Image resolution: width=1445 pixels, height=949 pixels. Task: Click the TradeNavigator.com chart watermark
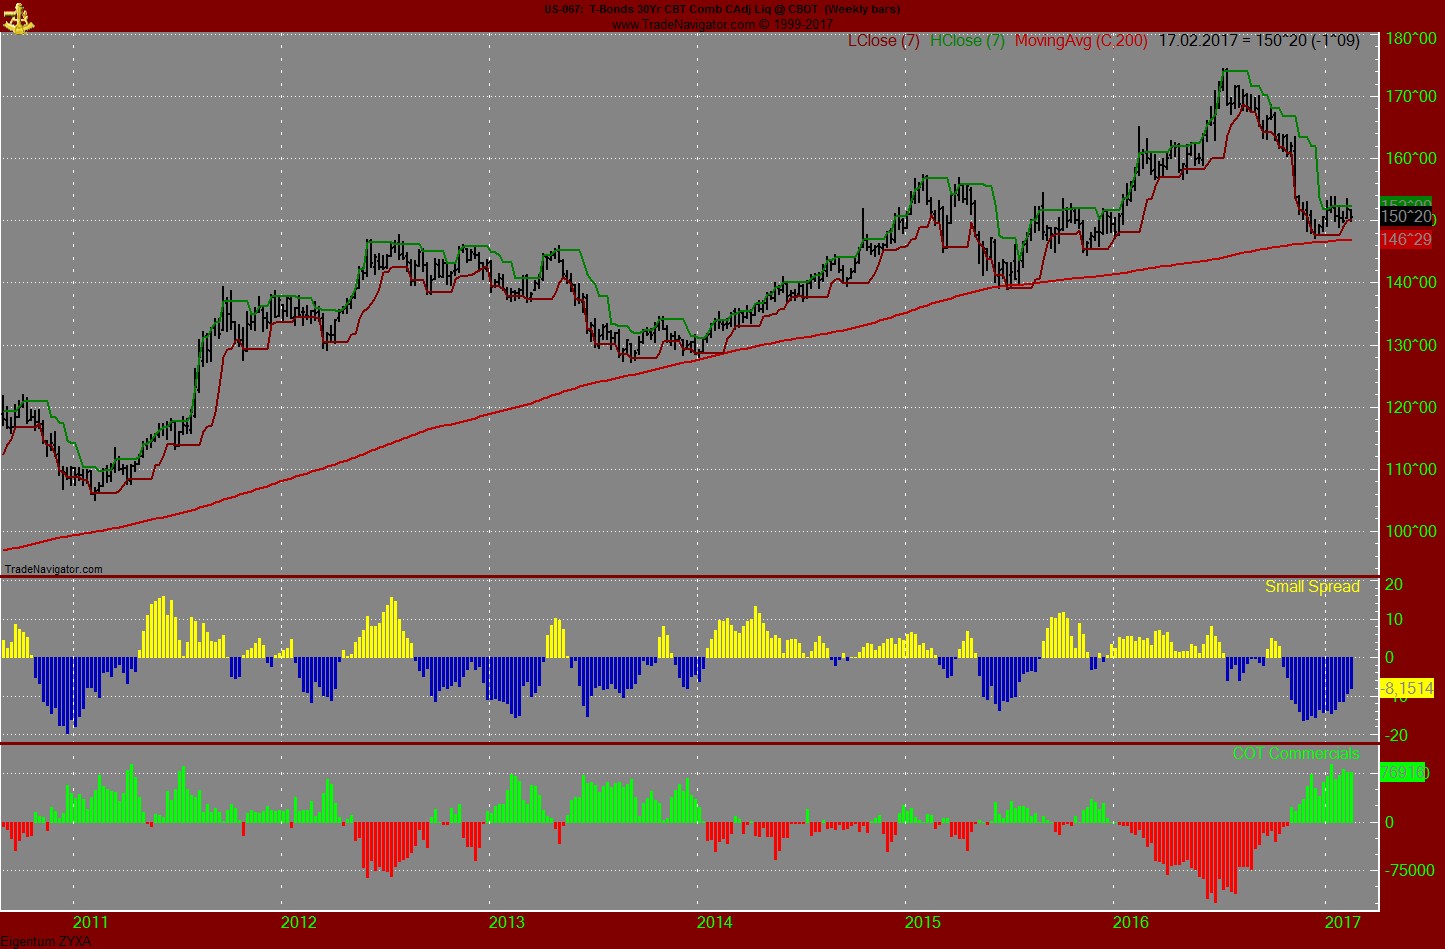[54, 566]
